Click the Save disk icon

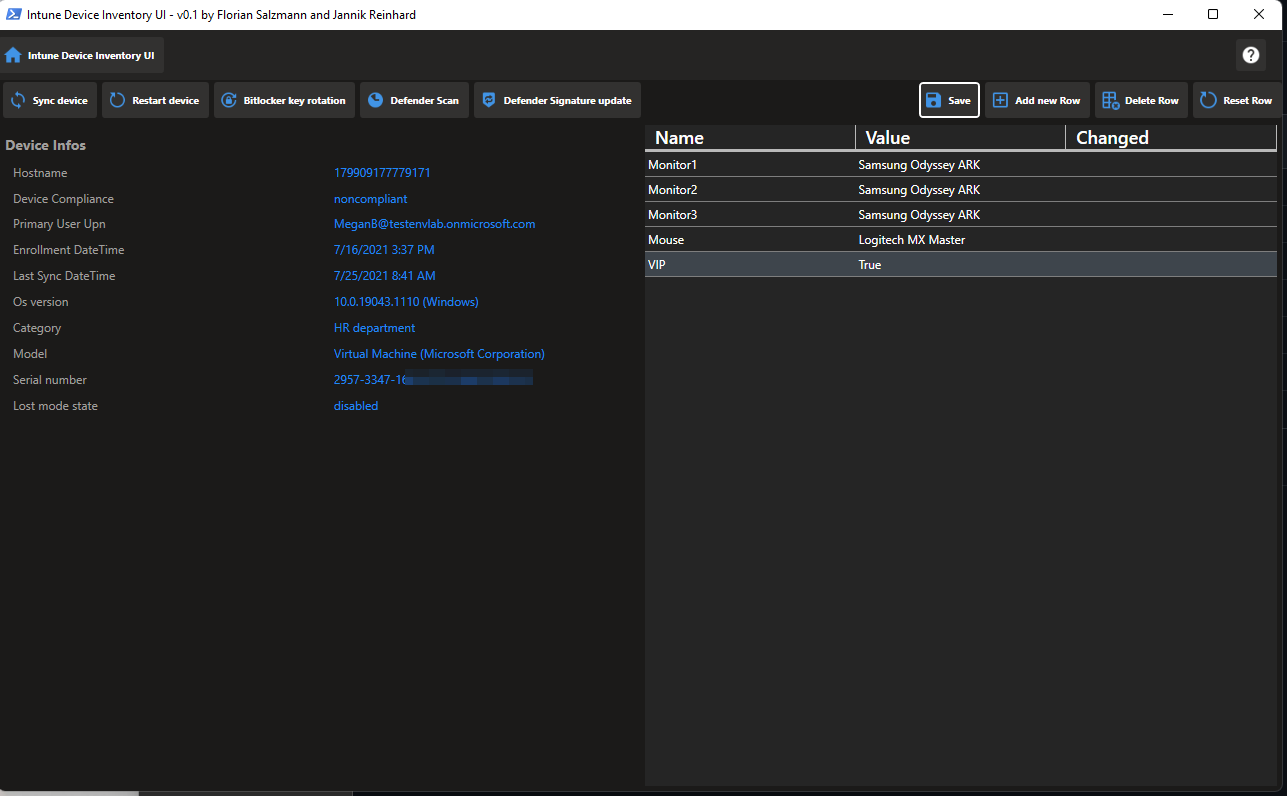[934, 100]
